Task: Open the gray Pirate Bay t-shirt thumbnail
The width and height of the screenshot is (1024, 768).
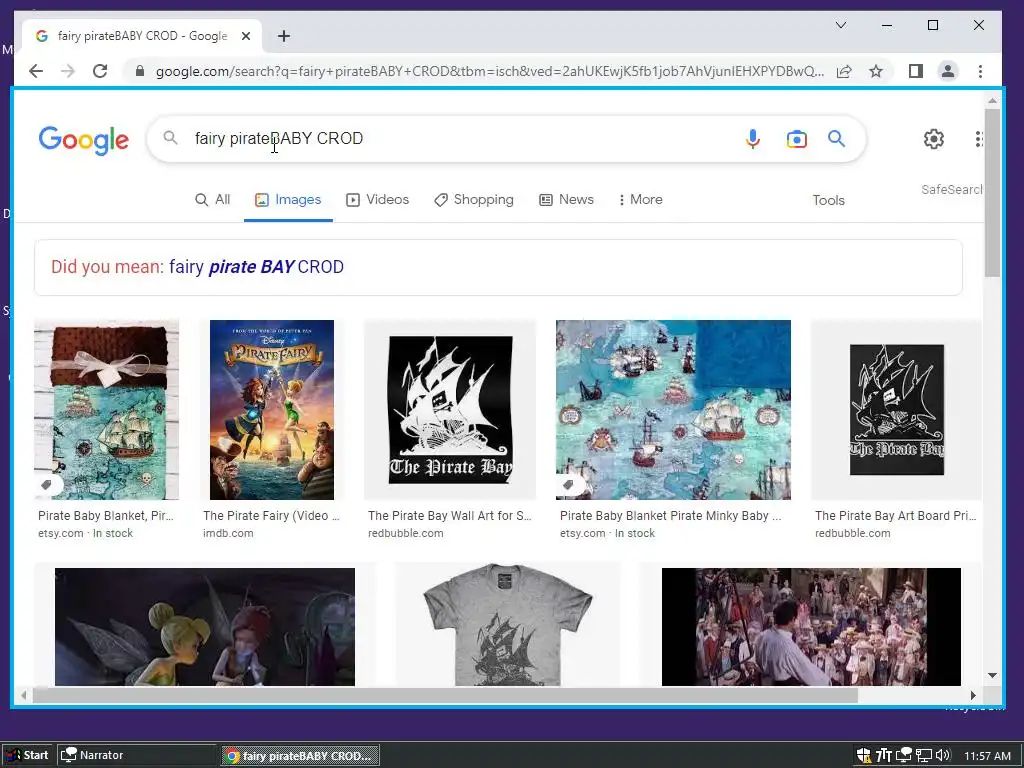Action: [507, 625]
